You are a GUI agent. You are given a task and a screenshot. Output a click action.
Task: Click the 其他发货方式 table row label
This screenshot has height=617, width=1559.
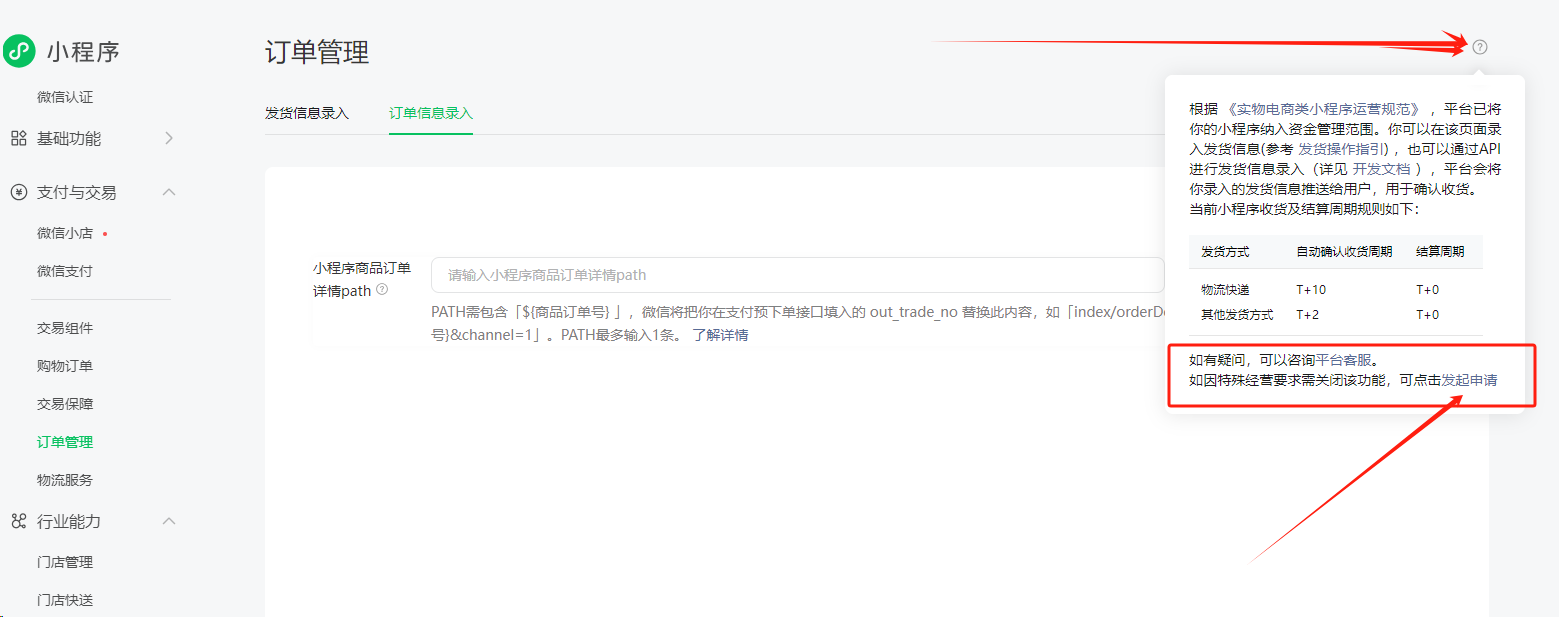coord(1237,314)
